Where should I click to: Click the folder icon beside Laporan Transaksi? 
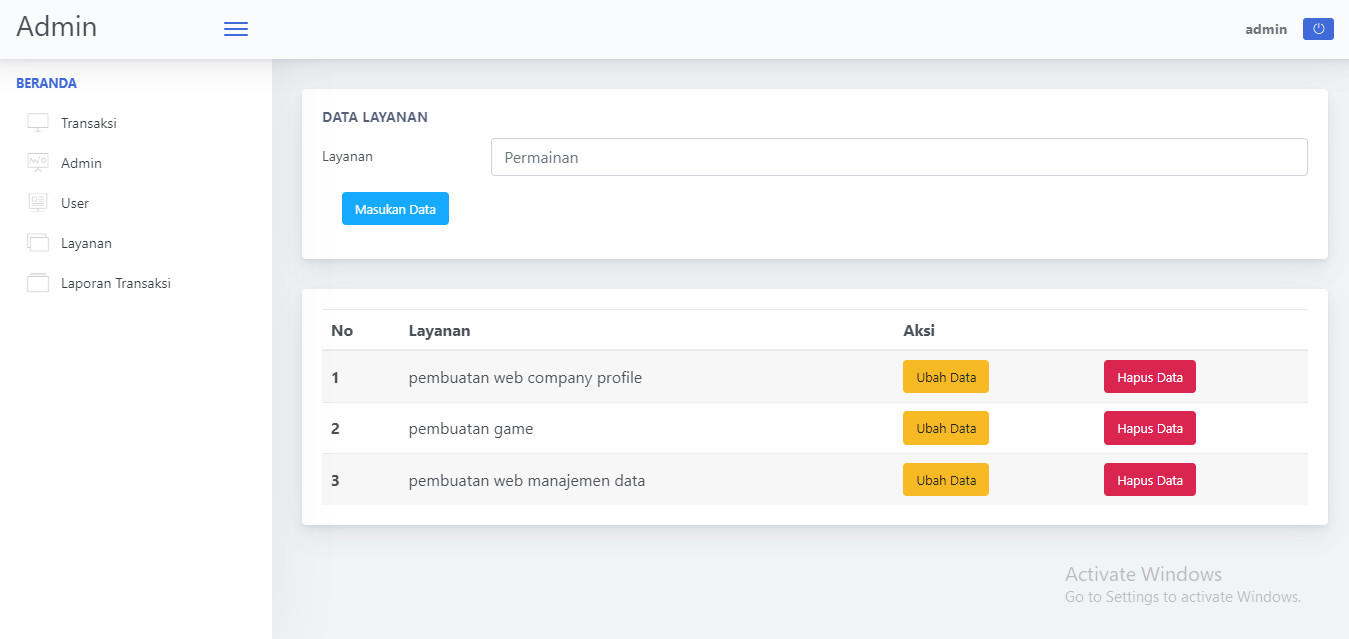click(38, 283)
